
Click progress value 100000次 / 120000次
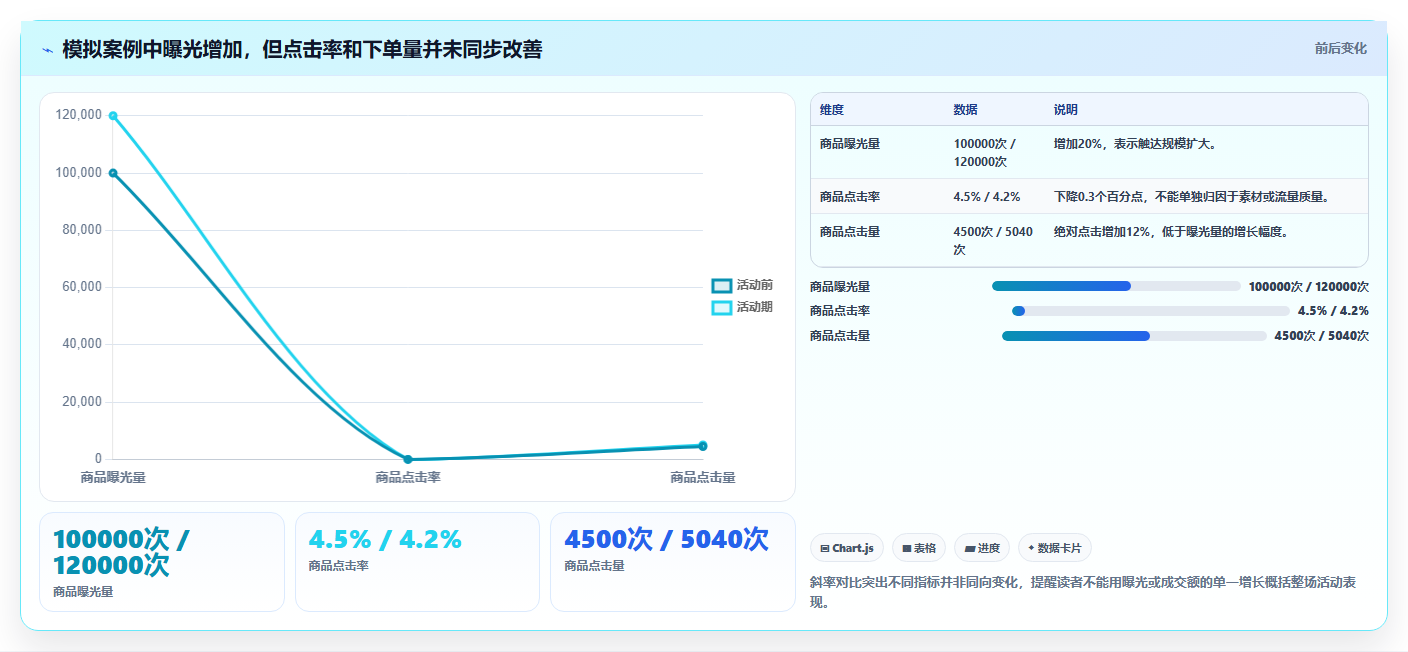(x=1309, y=286)
